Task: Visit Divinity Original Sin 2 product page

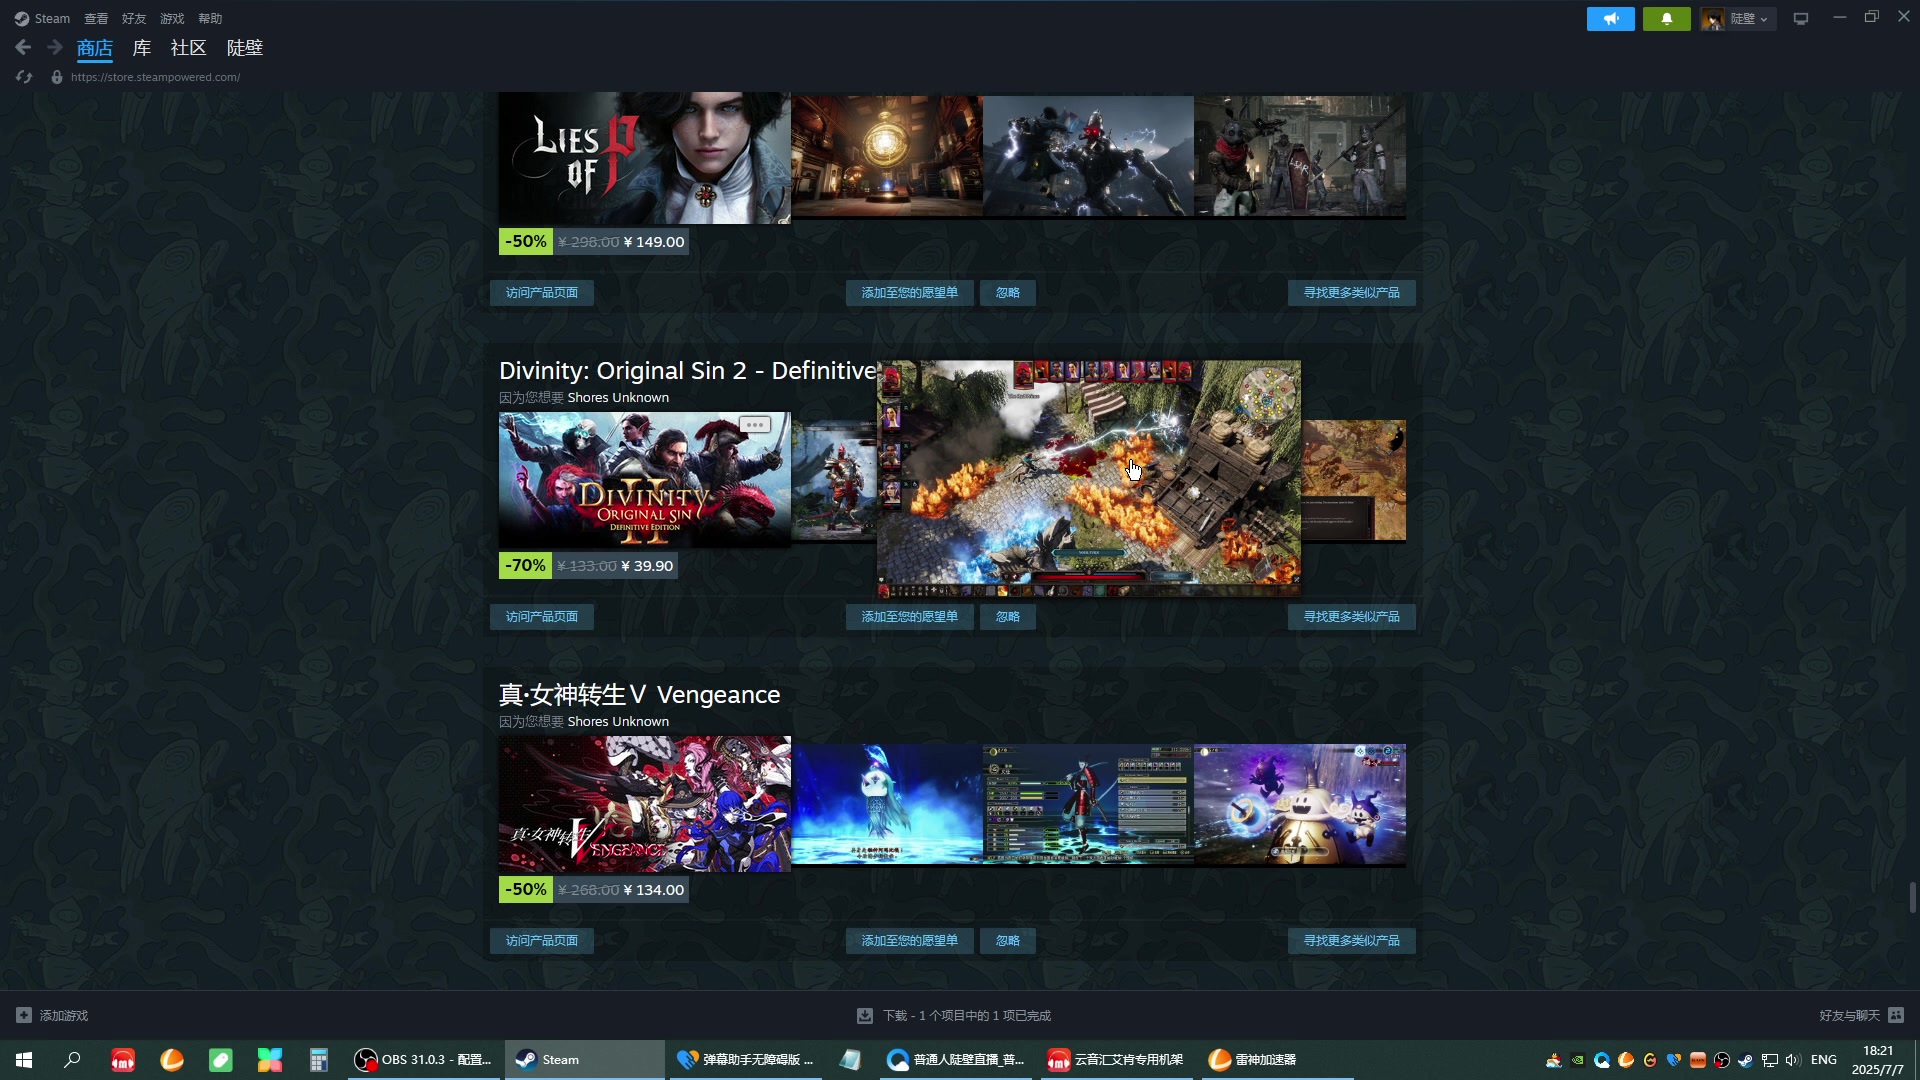Action: click(x=542, y=617)
